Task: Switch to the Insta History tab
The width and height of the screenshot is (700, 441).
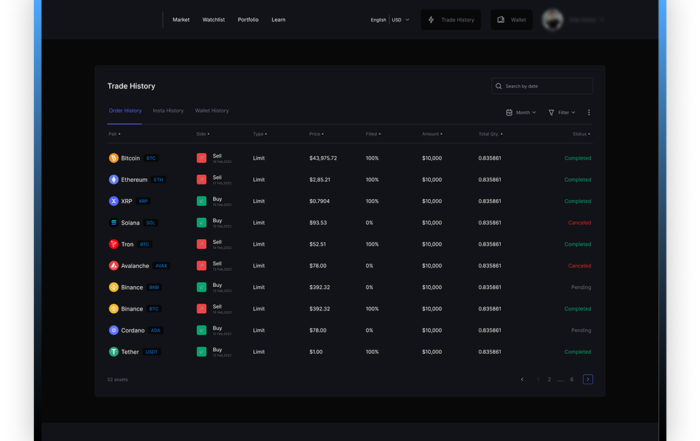Action: coord(168,111)
